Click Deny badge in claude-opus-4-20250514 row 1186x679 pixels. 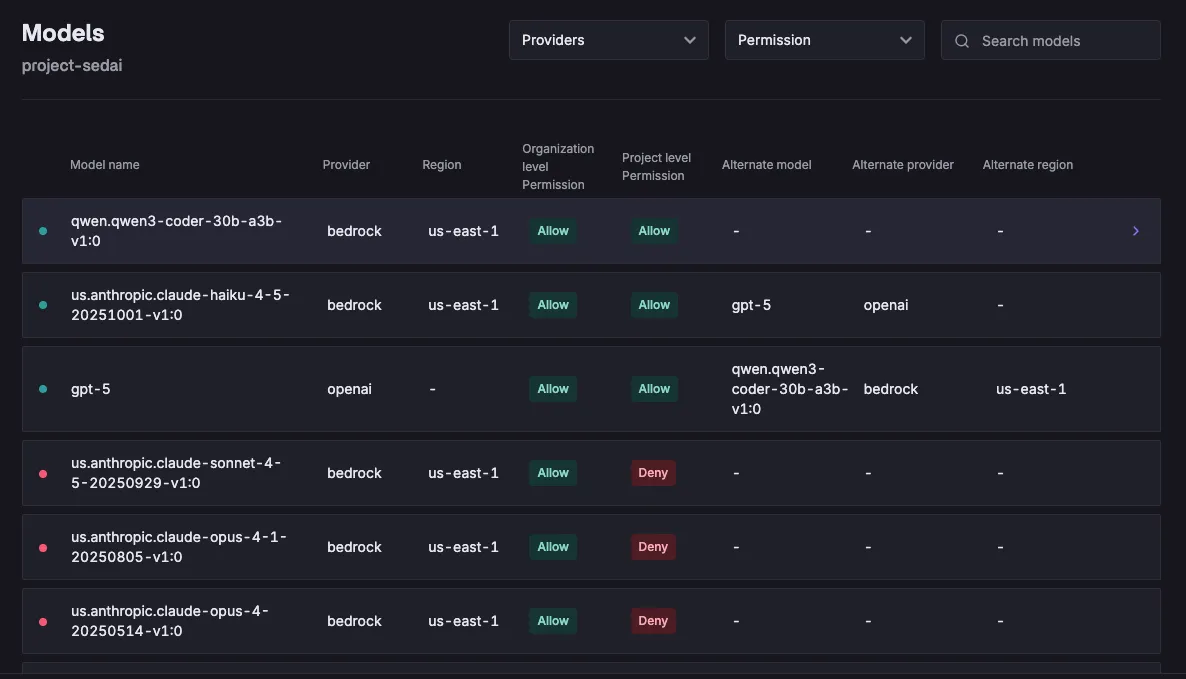[653, 621]
